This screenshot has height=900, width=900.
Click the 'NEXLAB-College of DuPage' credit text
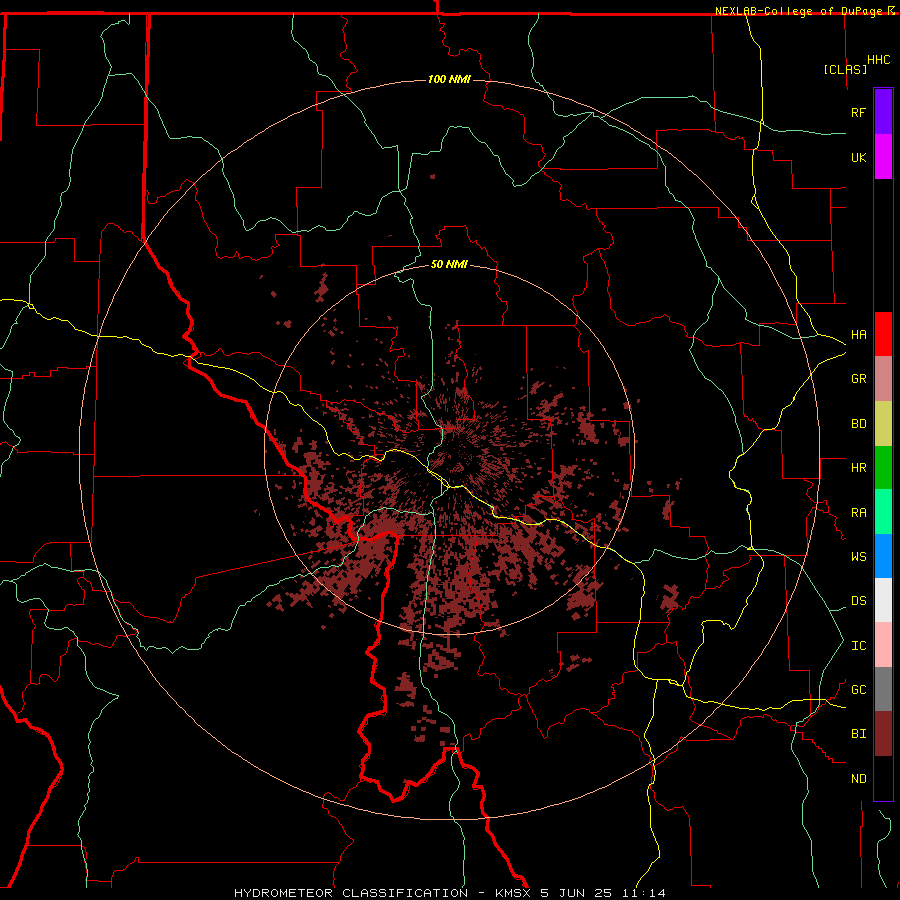click(798, 11)
